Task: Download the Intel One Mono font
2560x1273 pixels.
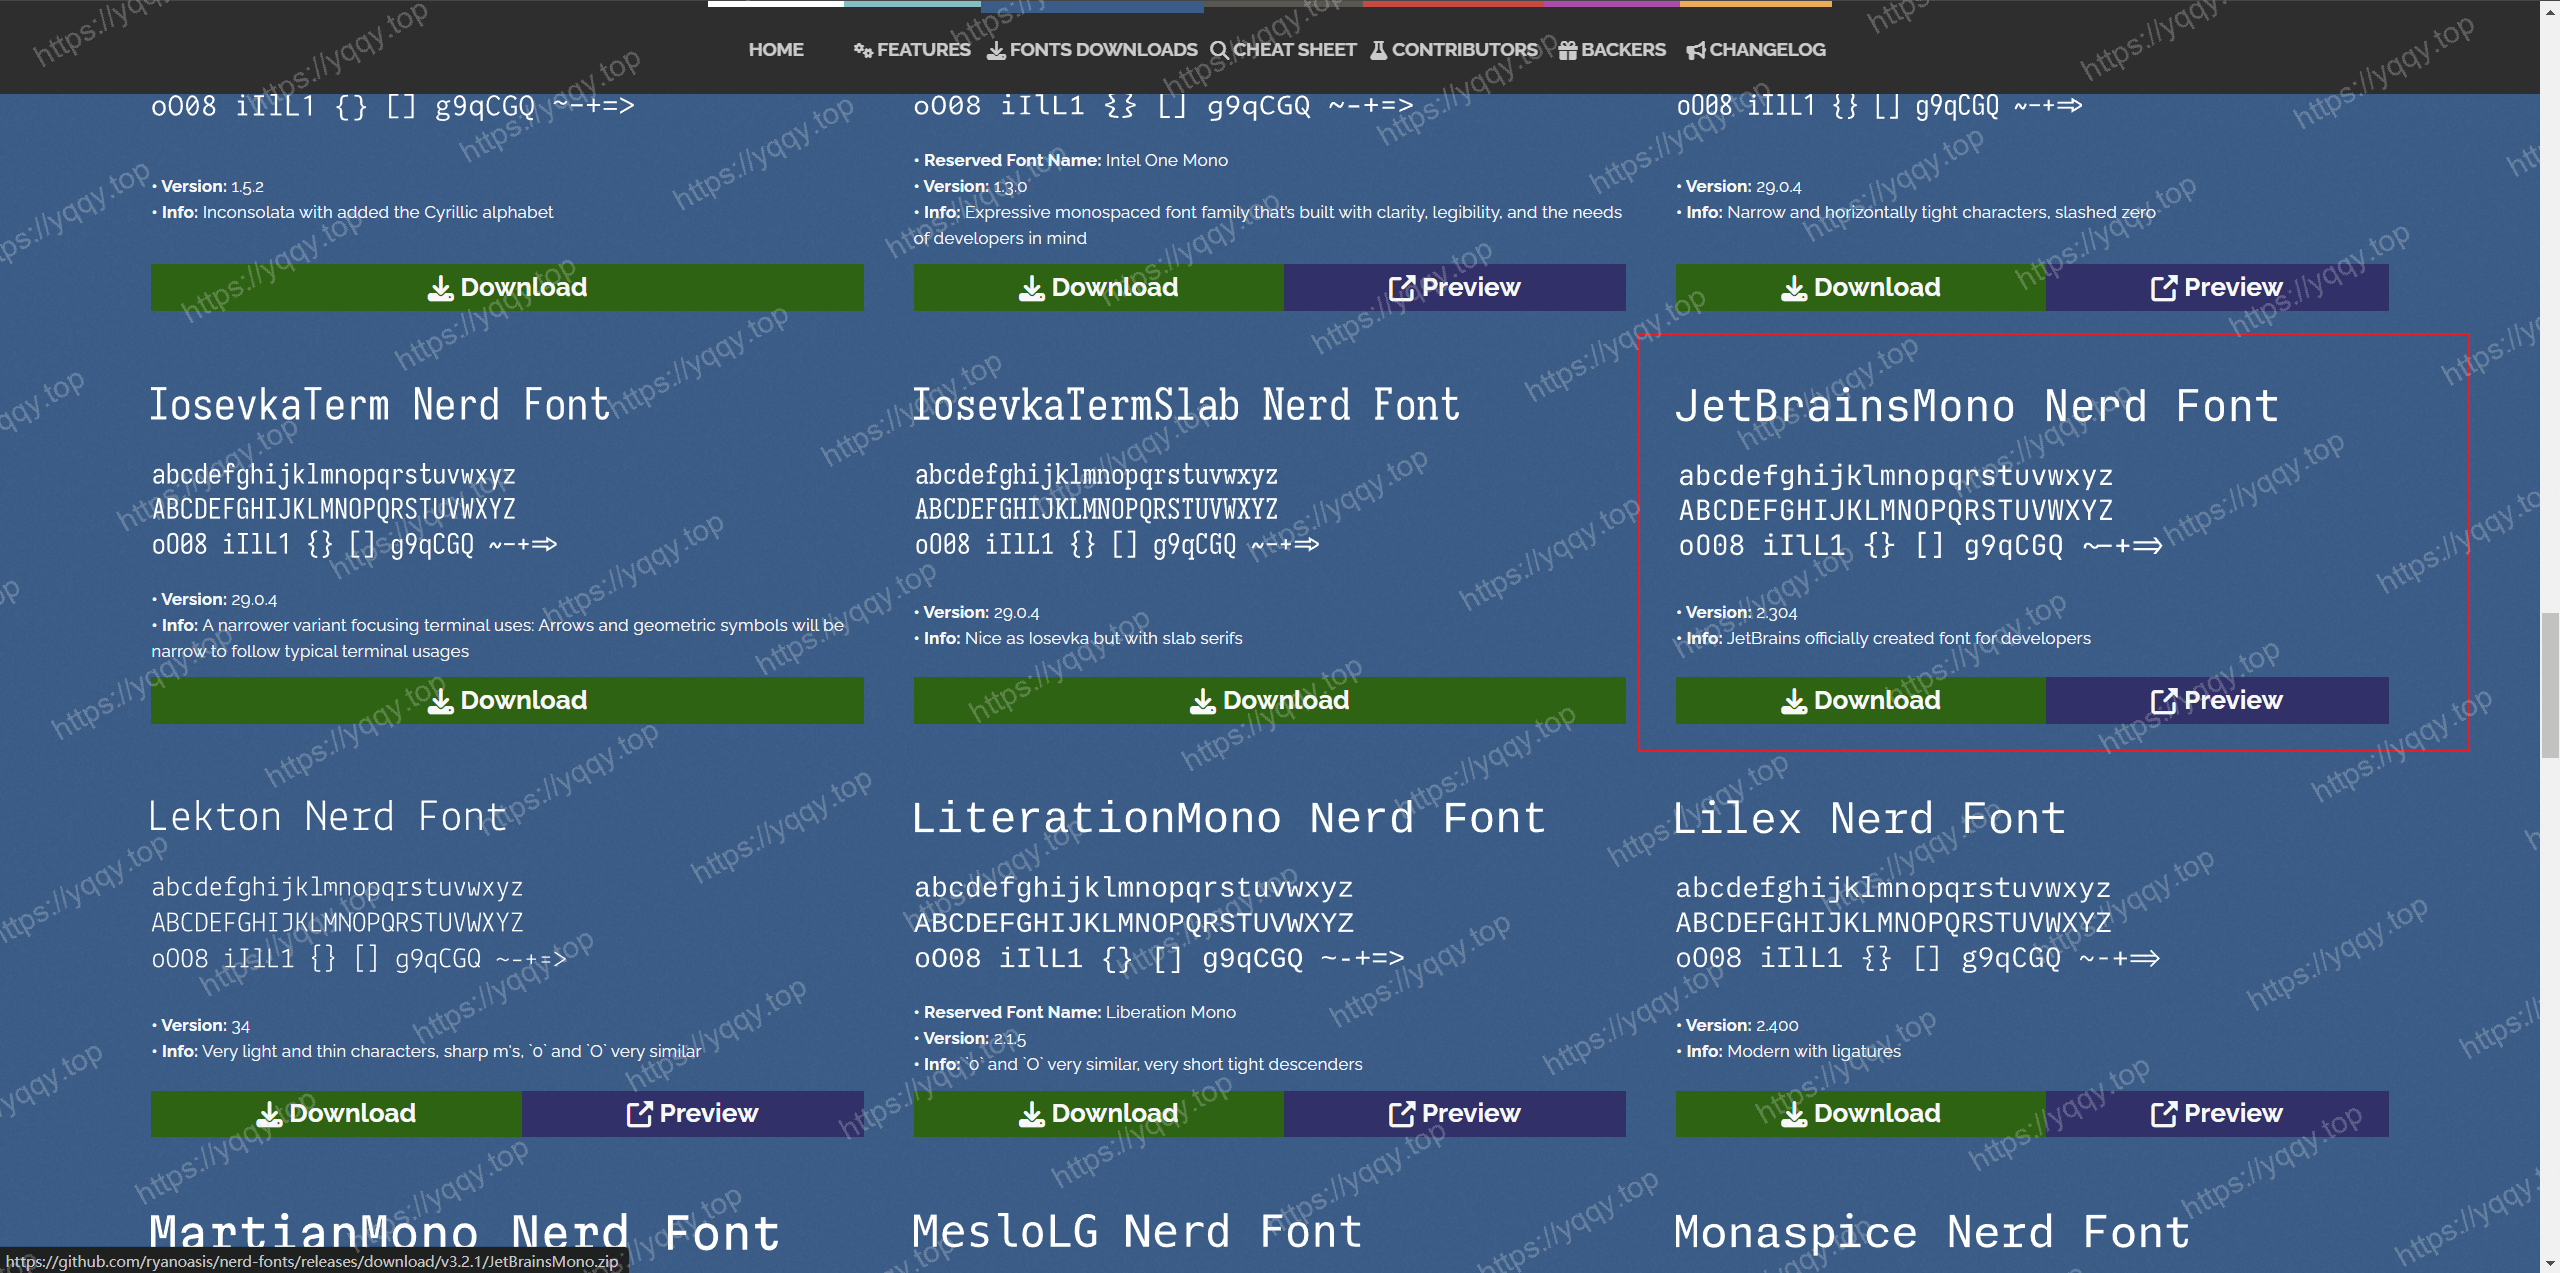Action: click(x=1098, y=288)
